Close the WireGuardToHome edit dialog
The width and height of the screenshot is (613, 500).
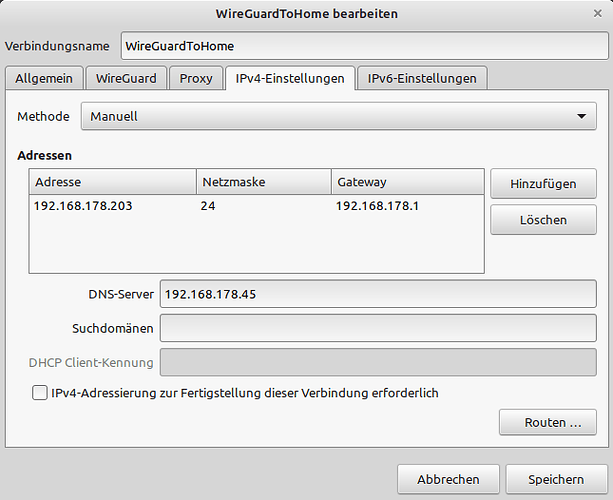597,14
